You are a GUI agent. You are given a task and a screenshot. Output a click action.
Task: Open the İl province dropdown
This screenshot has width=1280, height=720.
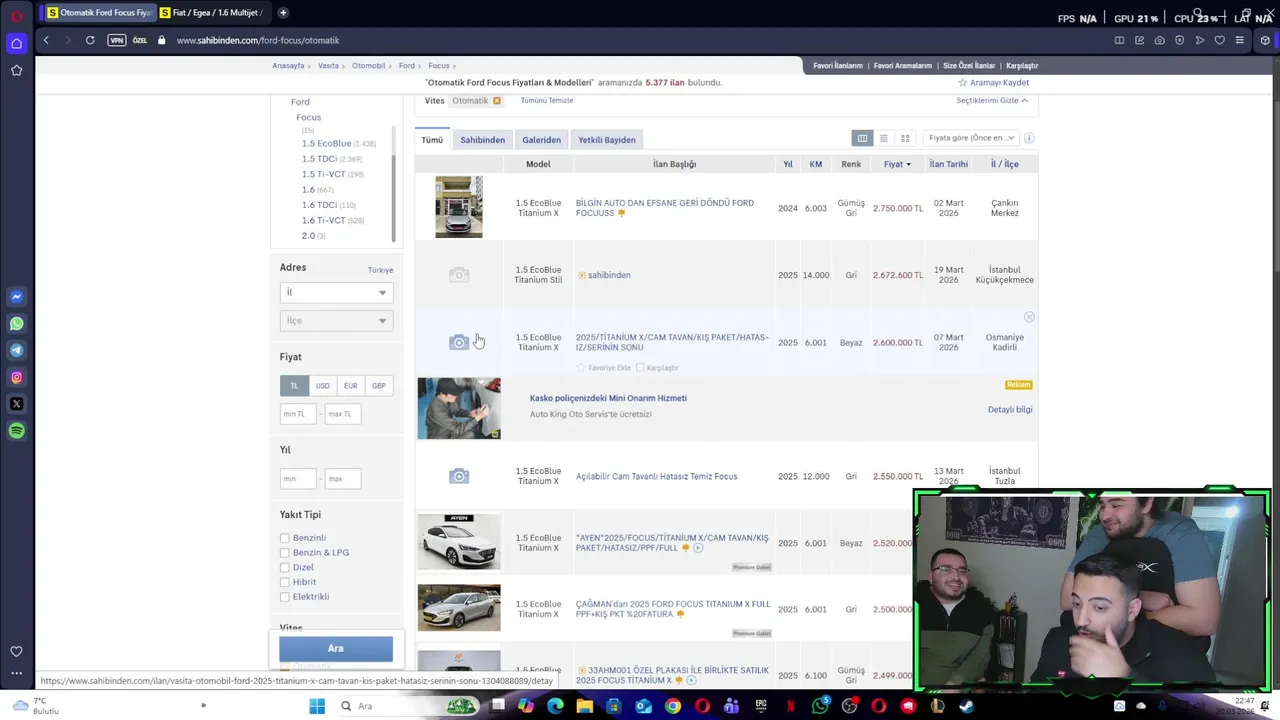click(336, 293)
